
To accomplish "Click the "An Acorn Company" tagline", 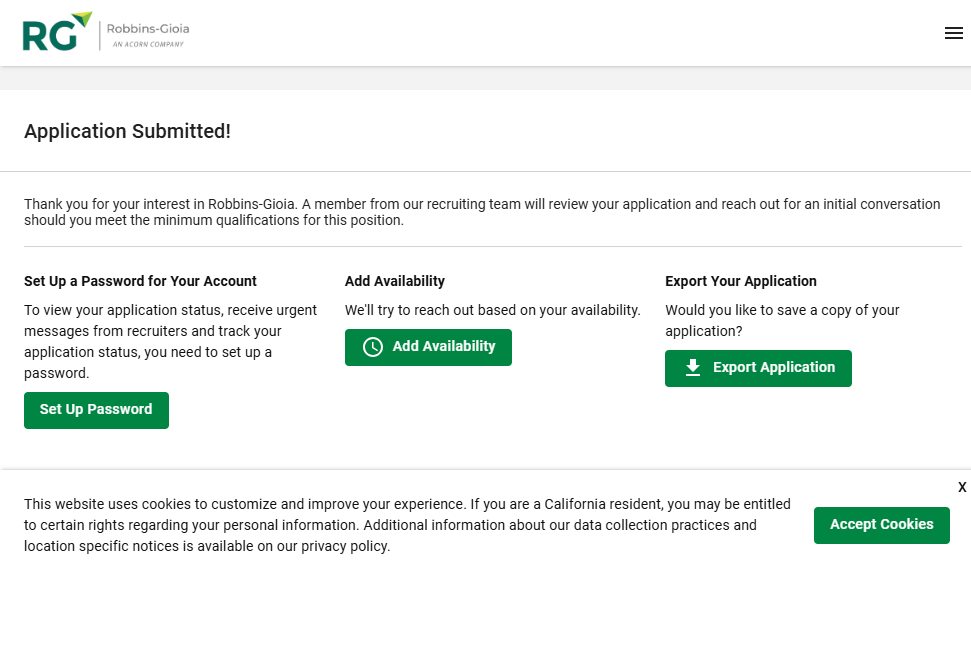I will click(147, 45).
